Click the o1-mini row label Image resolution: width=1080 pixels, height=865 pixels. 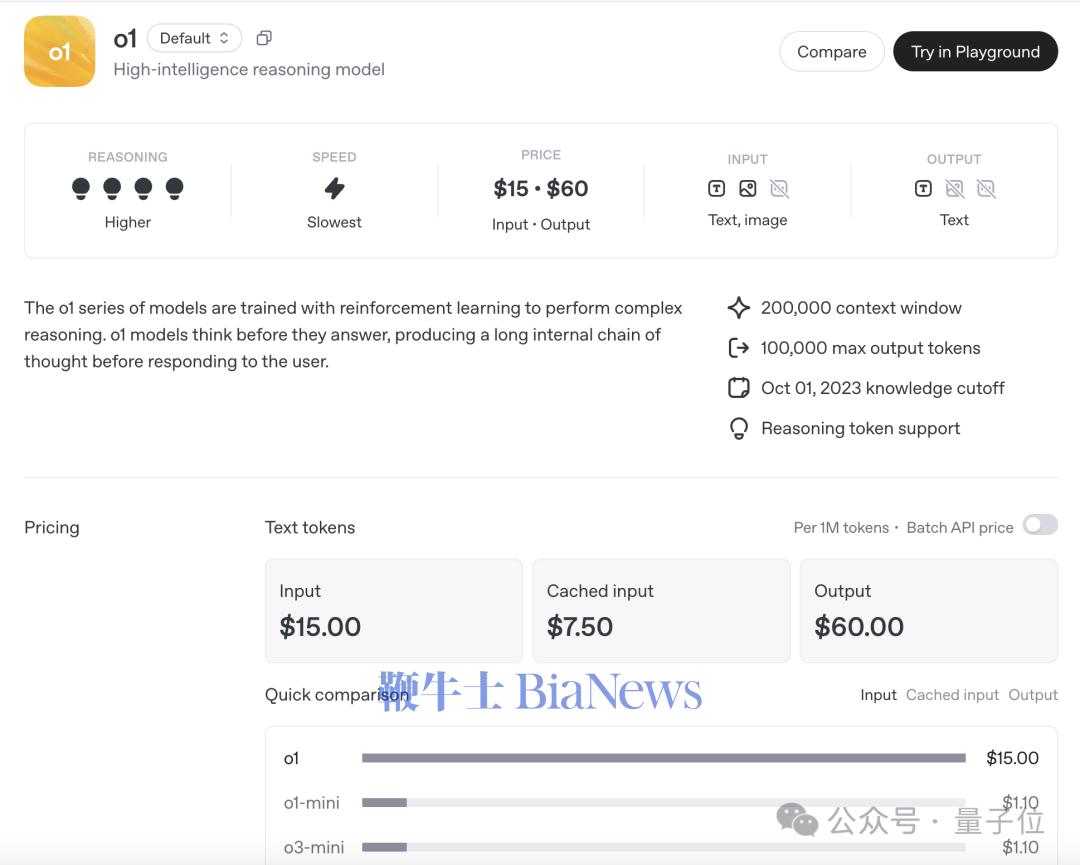311,803
